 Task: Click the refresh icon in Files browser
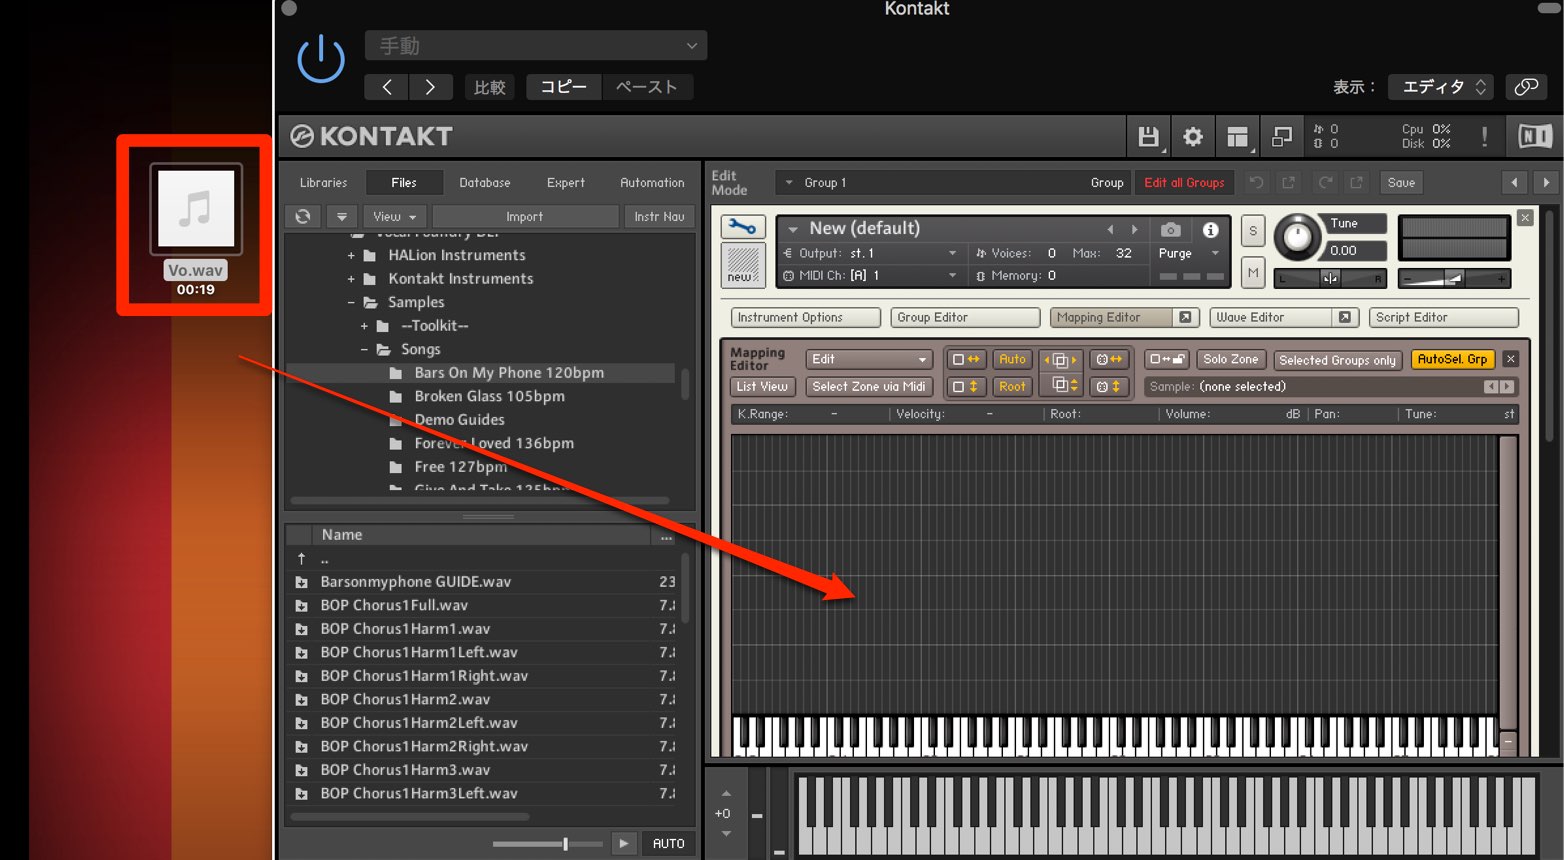point(303,216)
